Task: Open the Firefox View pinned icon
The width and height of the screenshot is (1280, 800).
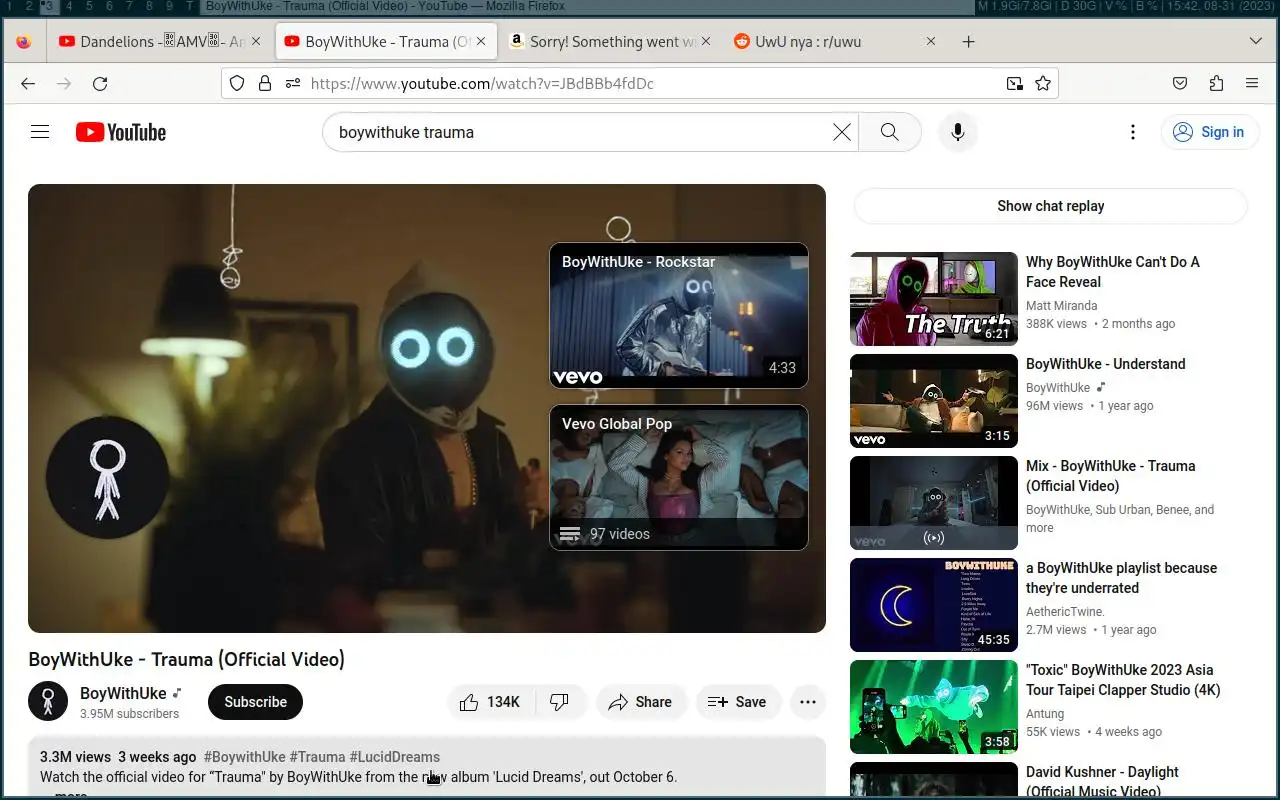Action: point(24,42)
